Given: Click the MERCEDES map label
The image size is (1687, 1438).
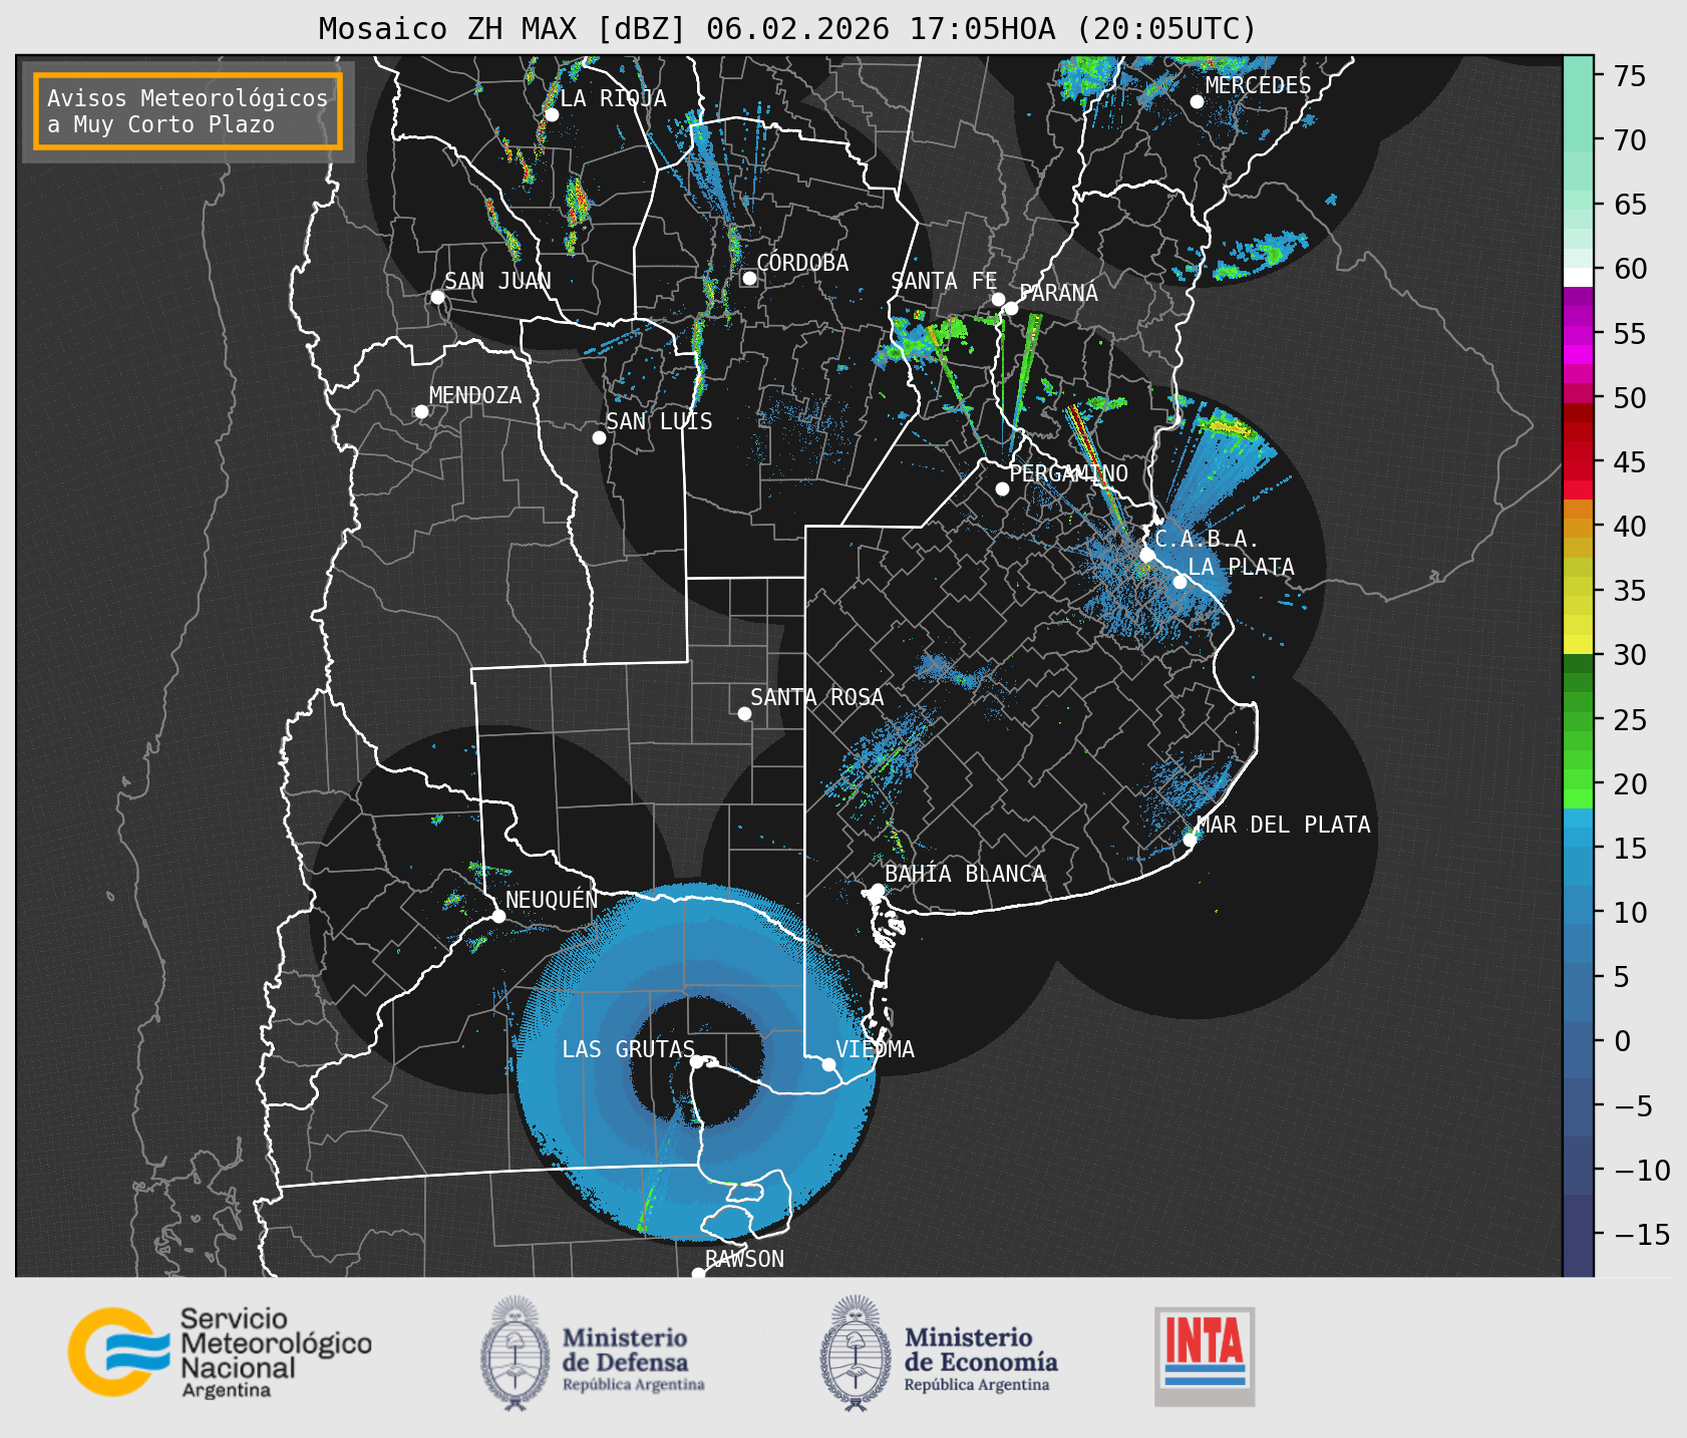Looking at the screenshot, I should point(1258,85).
